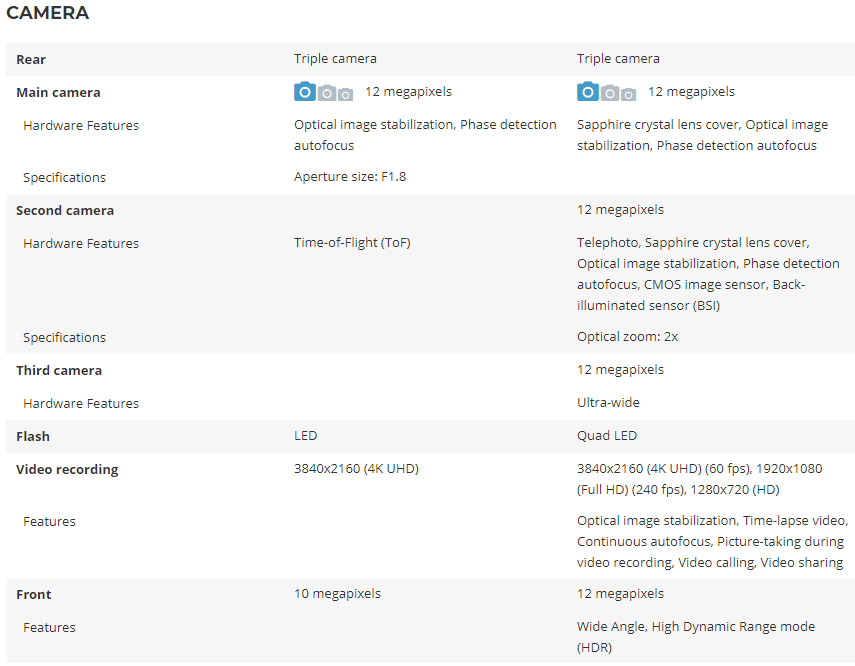Click the Second camera row label
This screenshot has height=666, width=855.
pos(65,211)
